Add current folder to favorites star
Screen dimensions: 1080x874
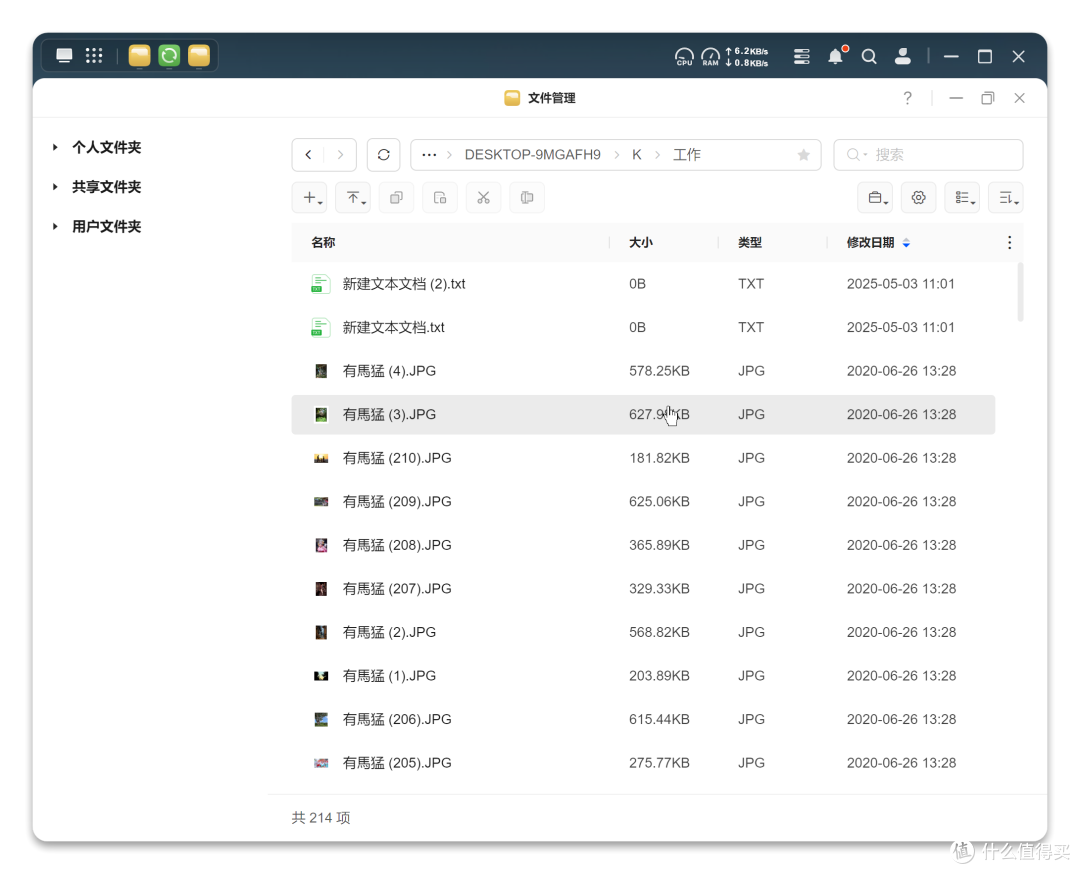pyautogui.click(x=803, y=155)
